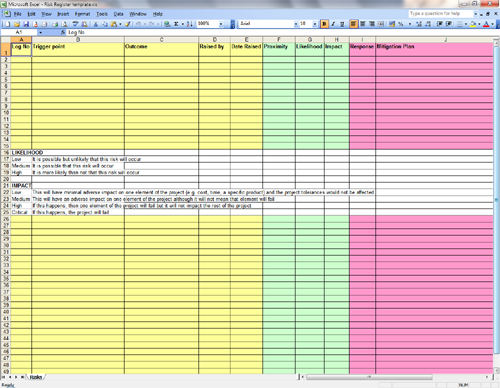Open the Data menu
The image size is (500, 388).
tap(118, 14)
